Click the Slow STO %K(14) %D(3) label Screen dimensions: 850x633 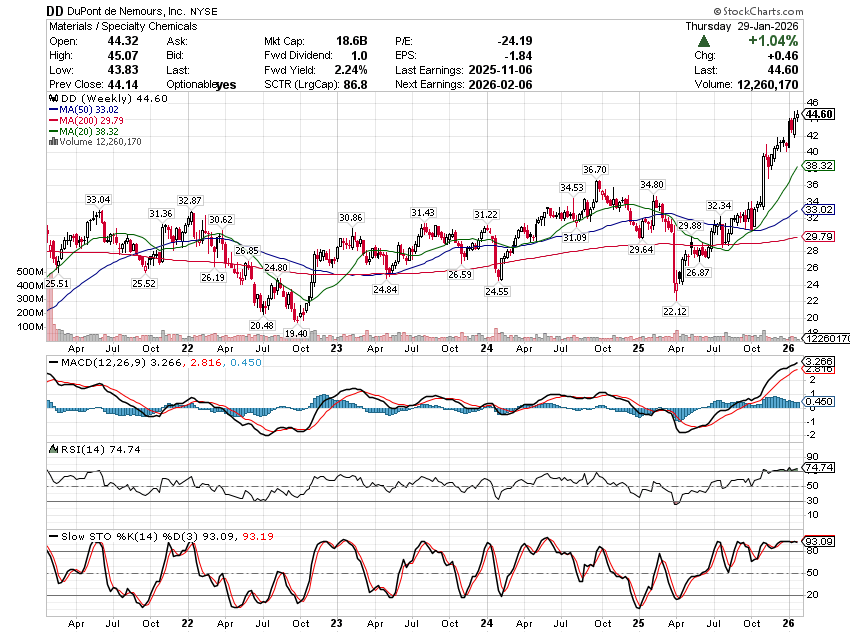click(x=116, y=537)
